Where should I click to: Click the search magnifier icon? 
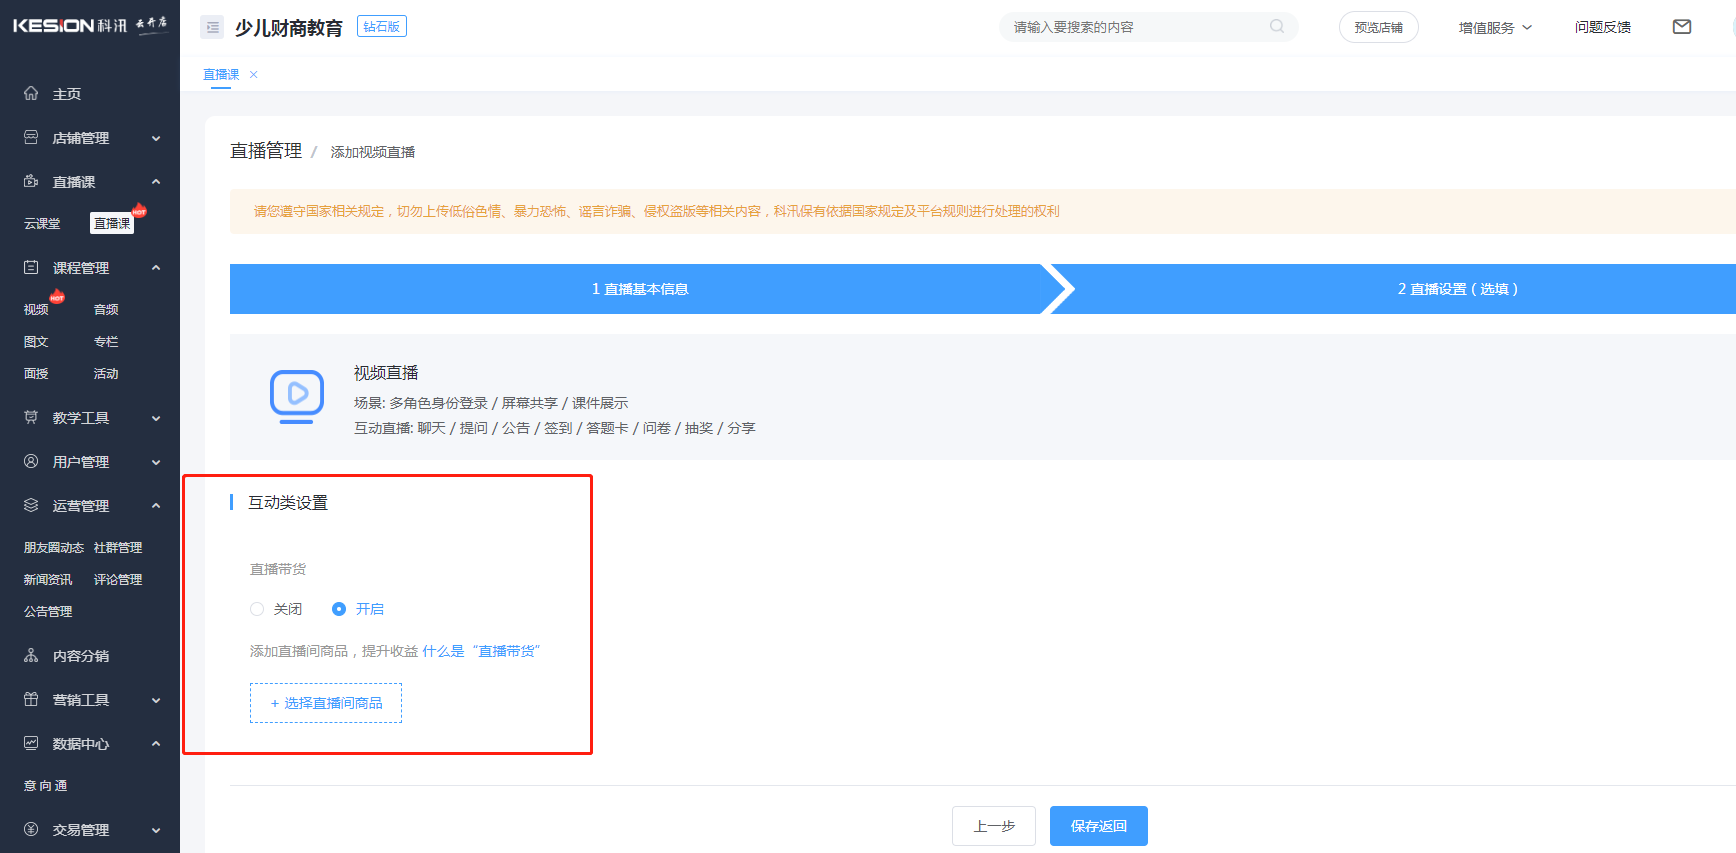[x=1277, y=27]
